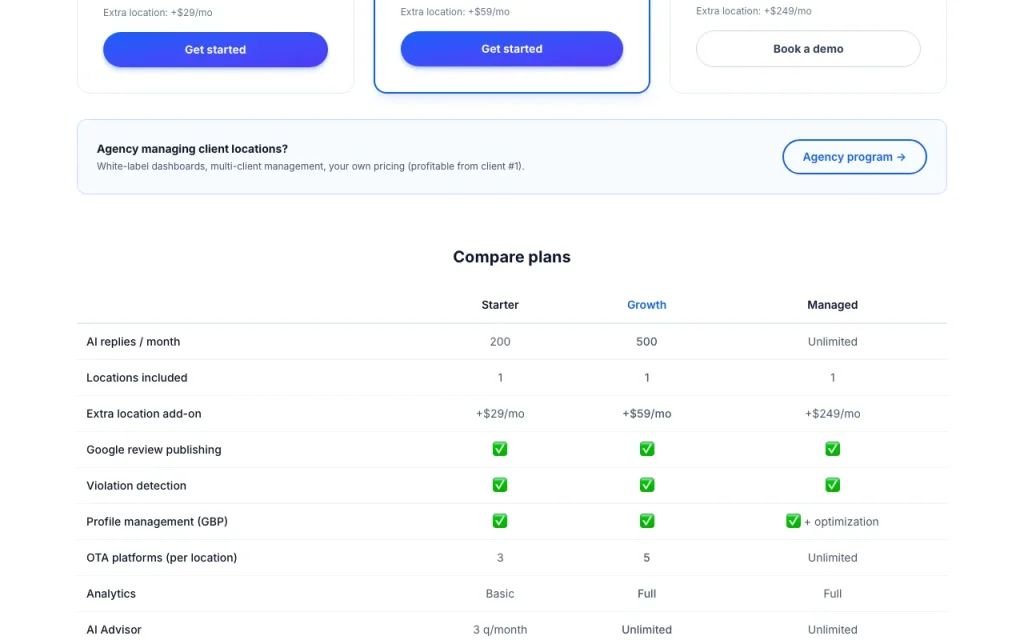The image size is (1024, 640).
Task: Click Locations included value in Starter column
Action: (x=500, y=377)
